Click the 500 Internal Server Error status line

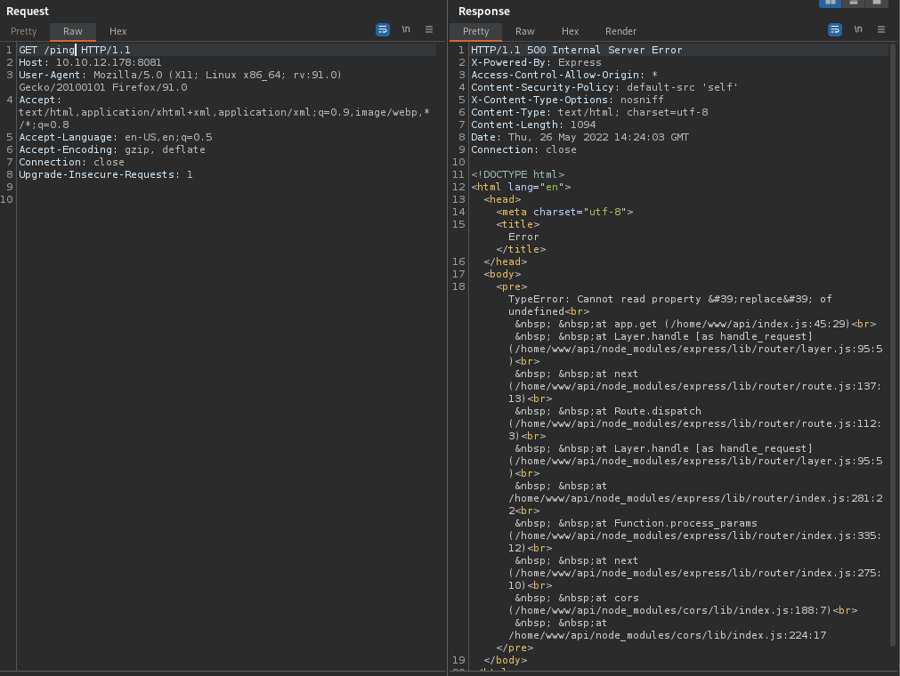[576, 50]
